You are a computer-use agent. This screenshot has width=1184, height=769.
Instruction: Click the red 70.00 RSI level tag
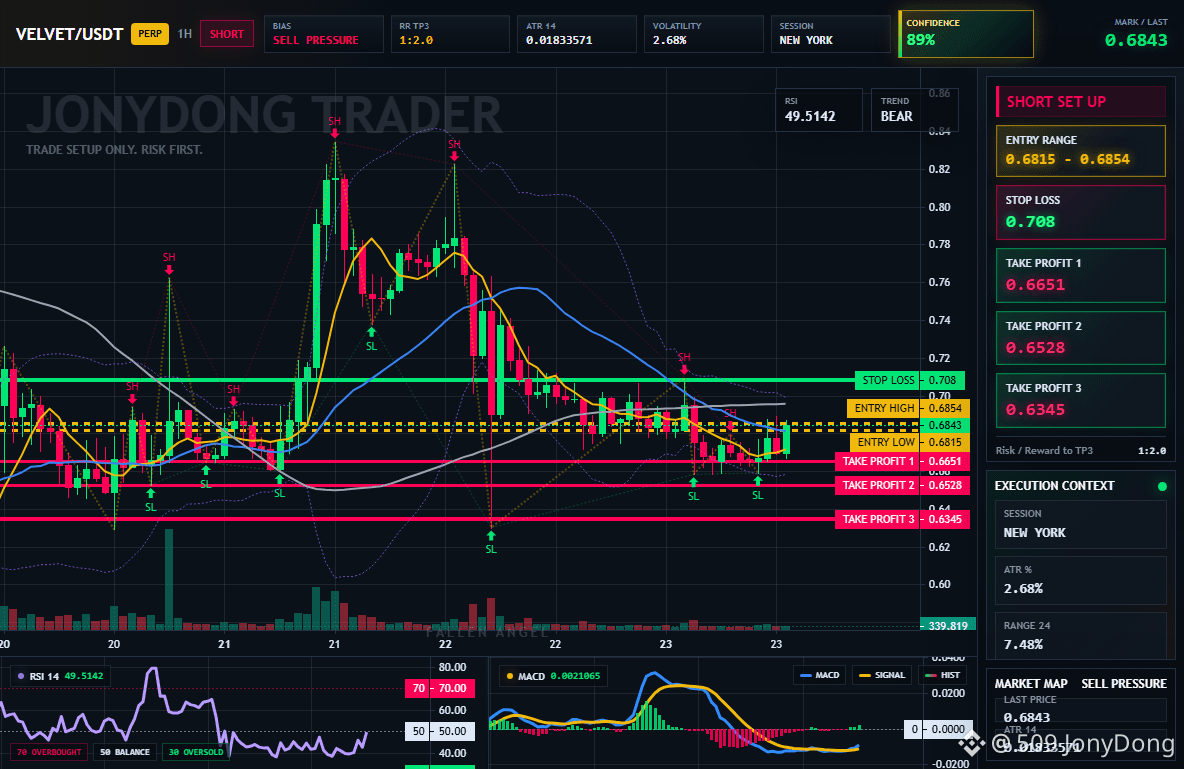pyautogui.click(x=439, y=688)
